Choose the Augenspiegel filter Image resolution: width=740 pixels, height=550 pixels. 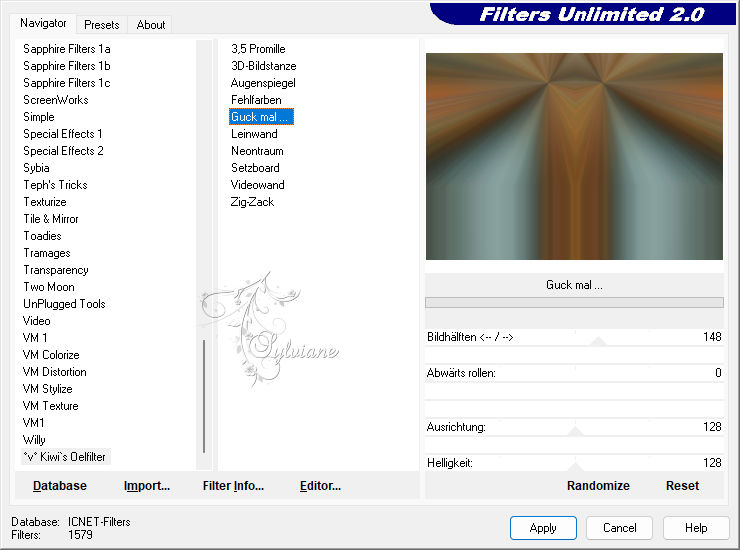(x=263, y=83)
